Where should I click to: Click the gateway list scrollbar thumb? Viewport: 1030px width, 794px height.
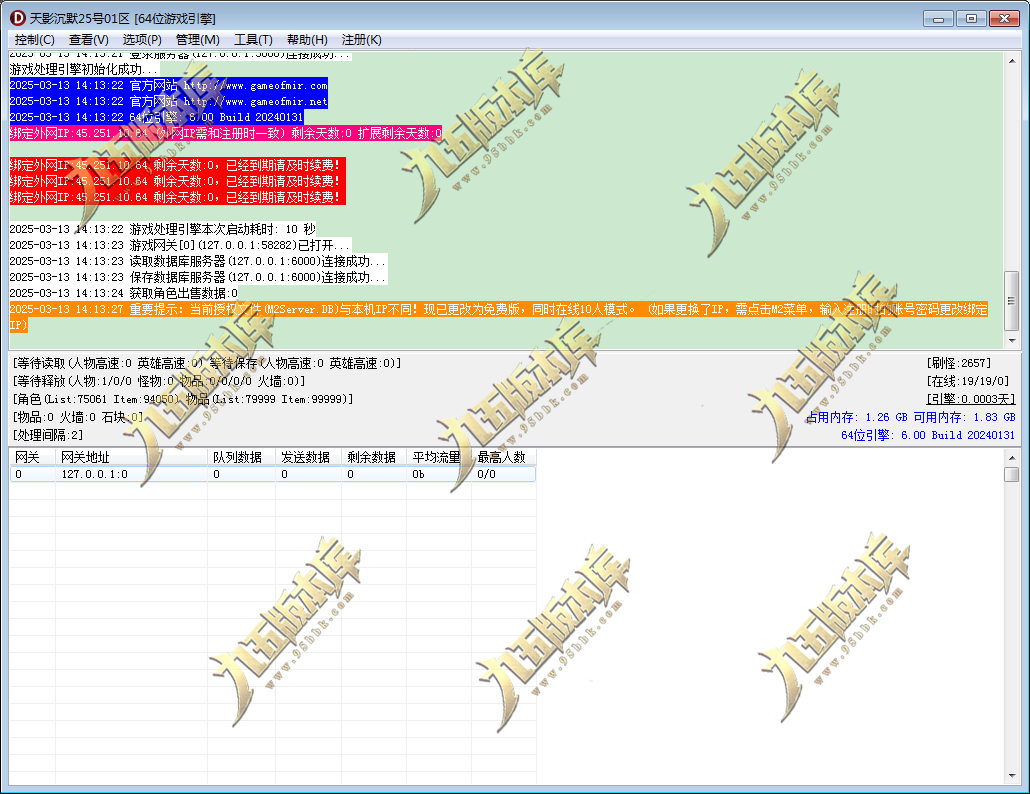(x=1012, y=474)
